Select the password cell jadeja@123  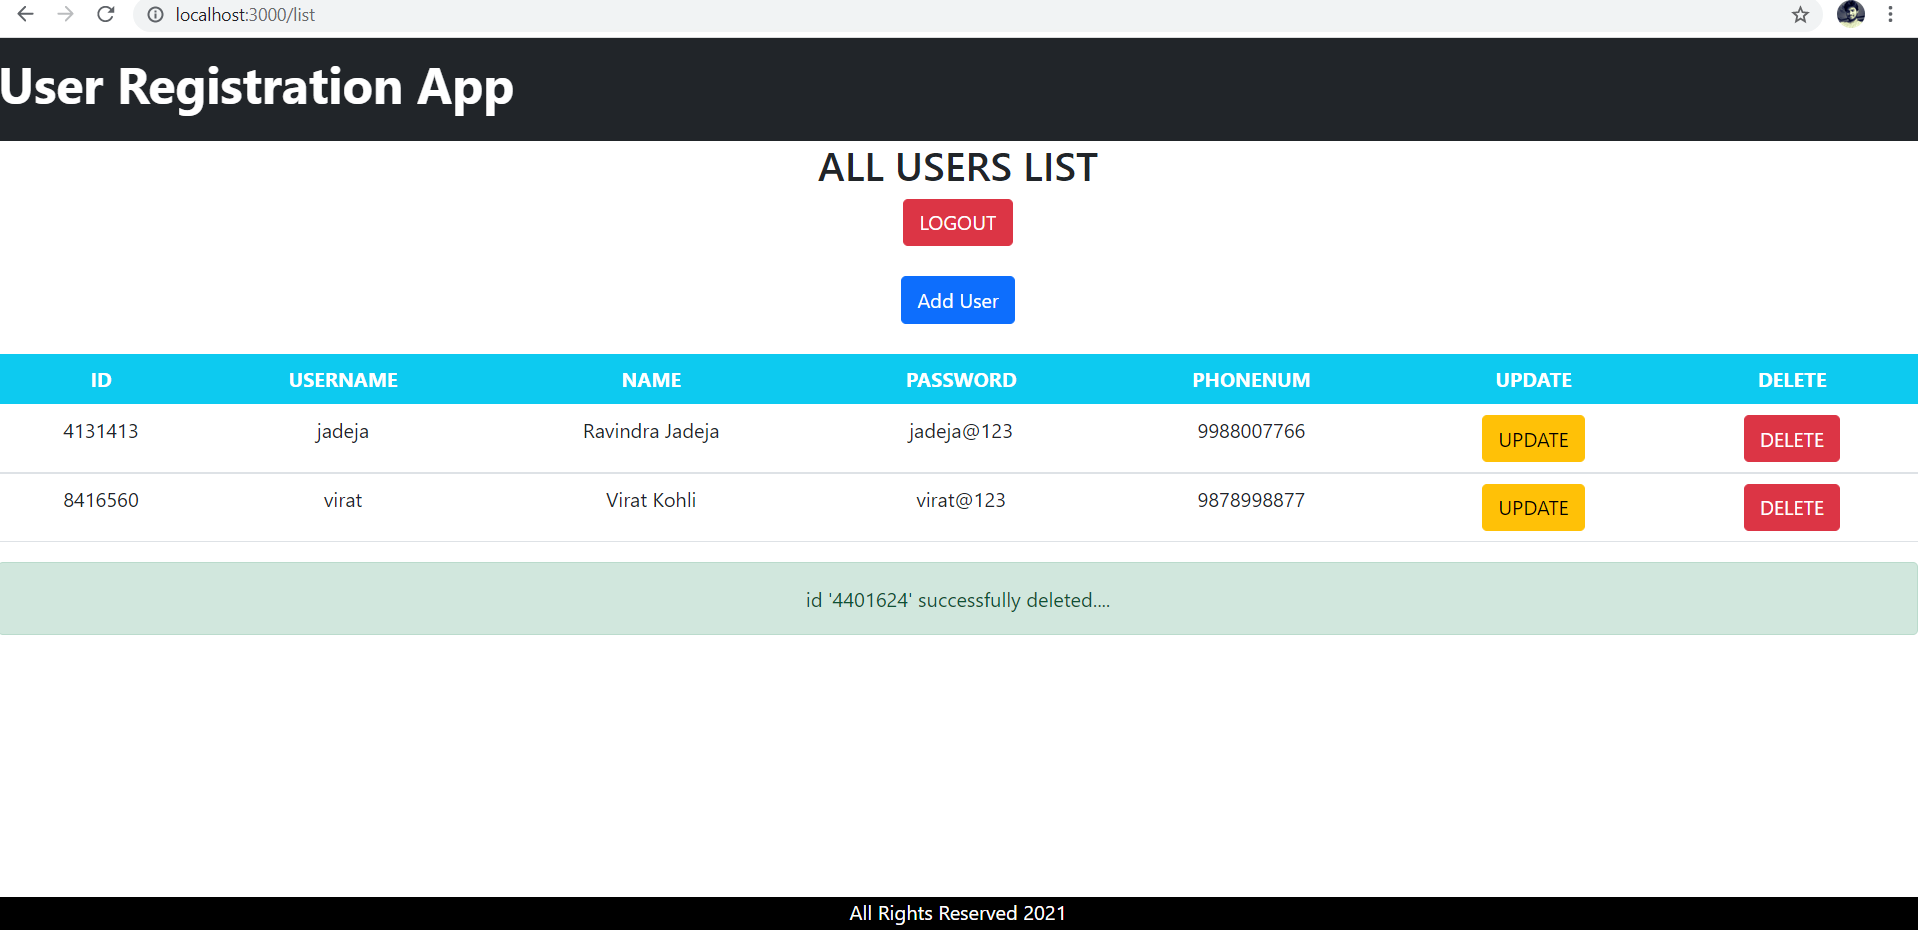pyautogui.click(x=961, y=432)
